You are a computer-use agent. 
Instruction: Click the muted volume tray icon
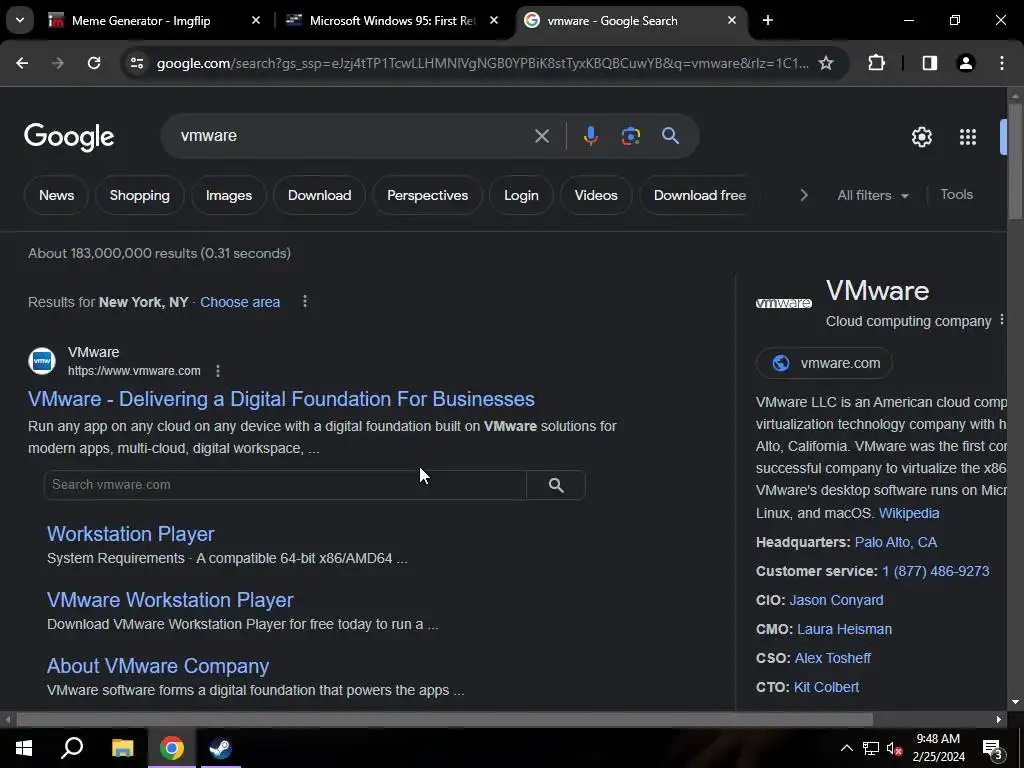[894, 748]
